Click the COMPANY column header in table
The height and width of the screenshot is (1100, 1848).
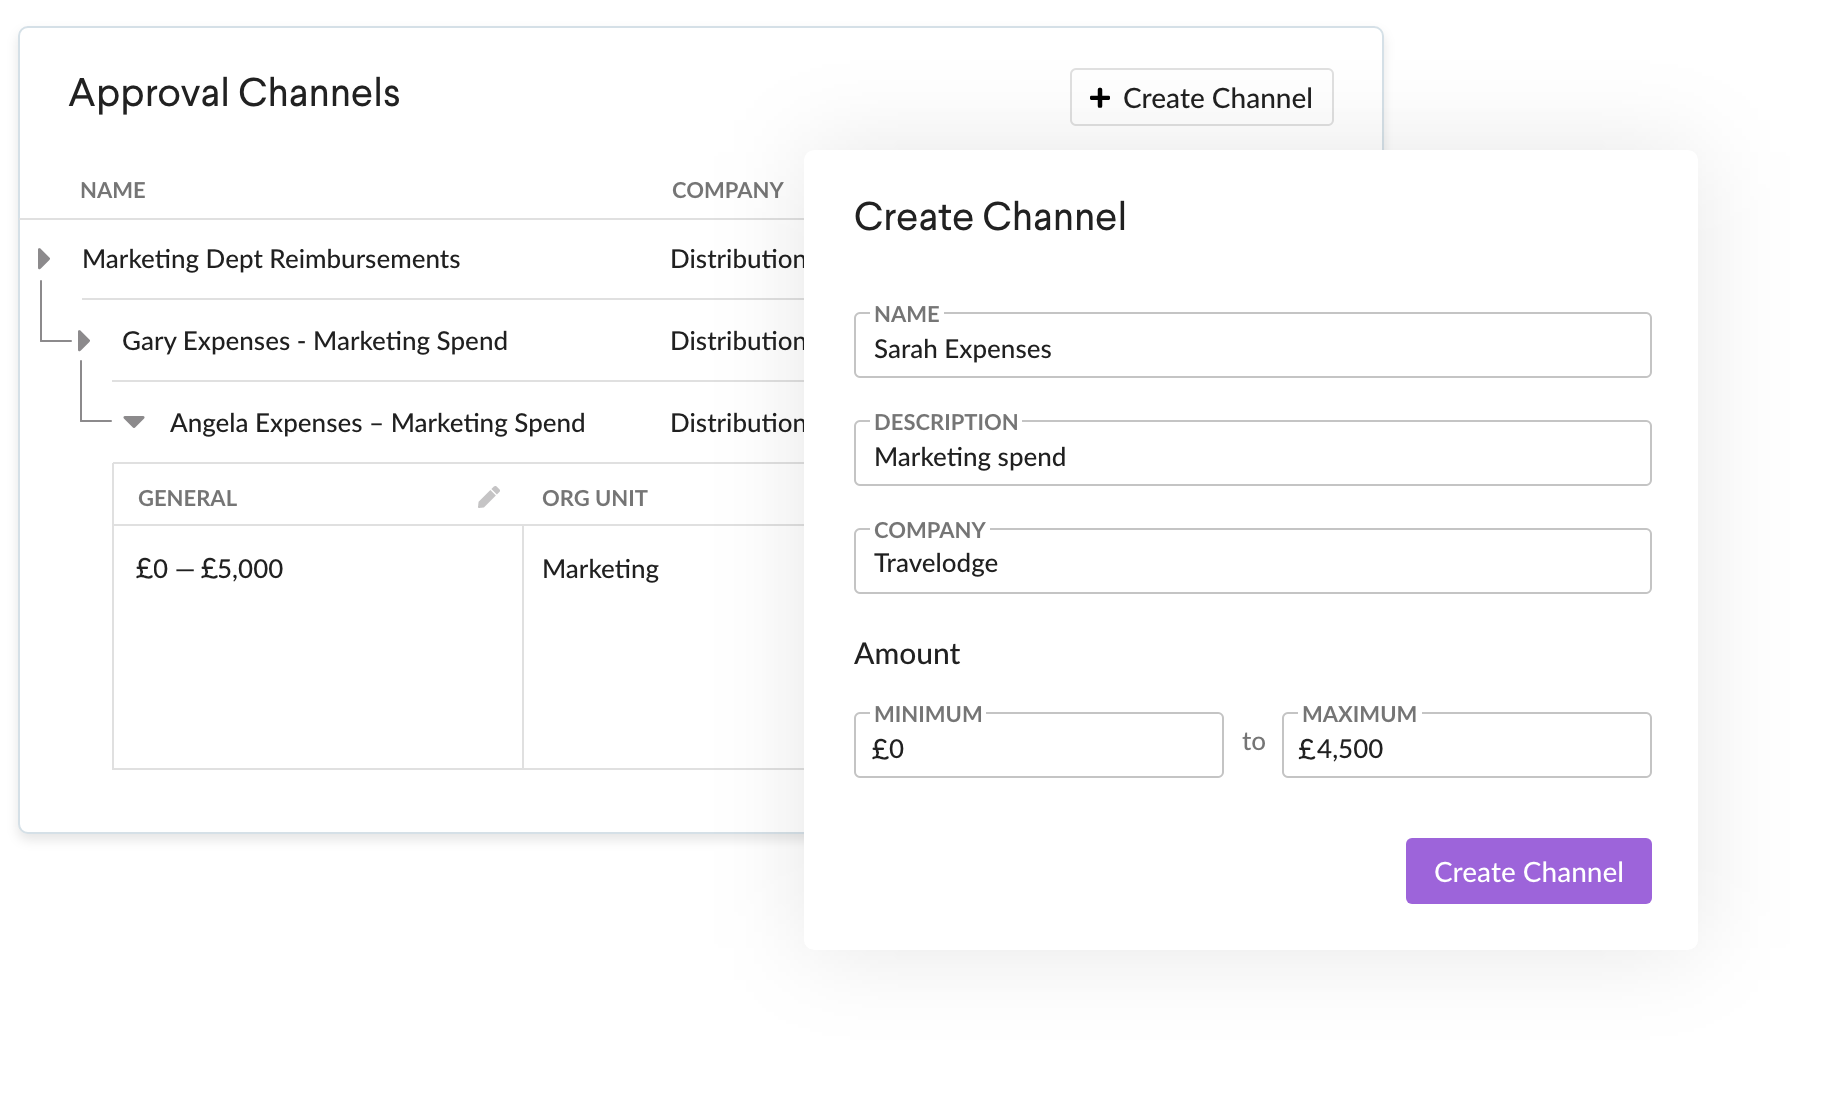[727, 190]
